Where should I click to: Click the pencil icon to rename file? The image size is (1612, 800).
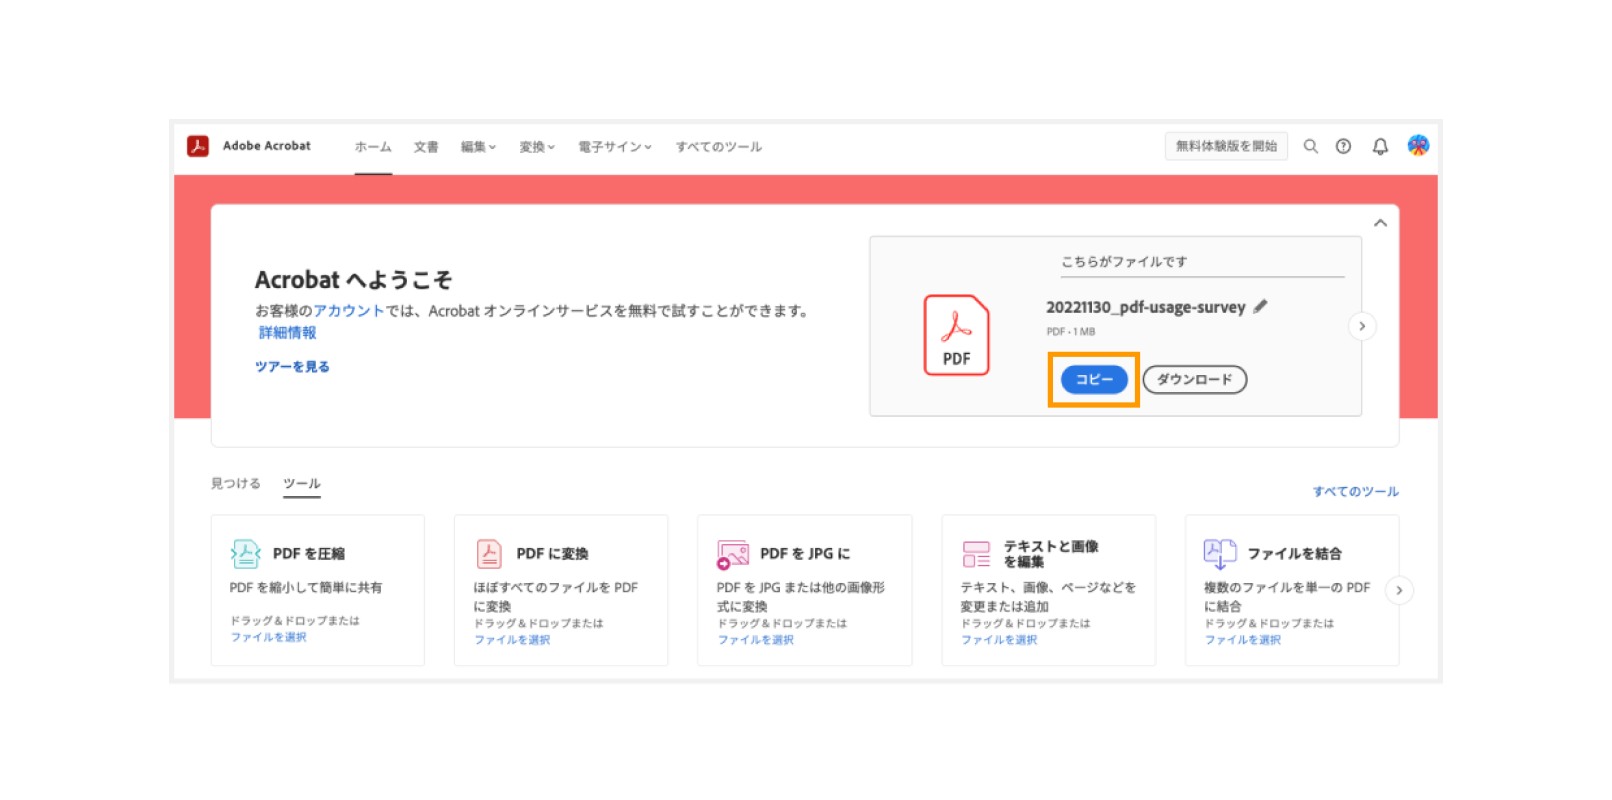[1260, 307]
